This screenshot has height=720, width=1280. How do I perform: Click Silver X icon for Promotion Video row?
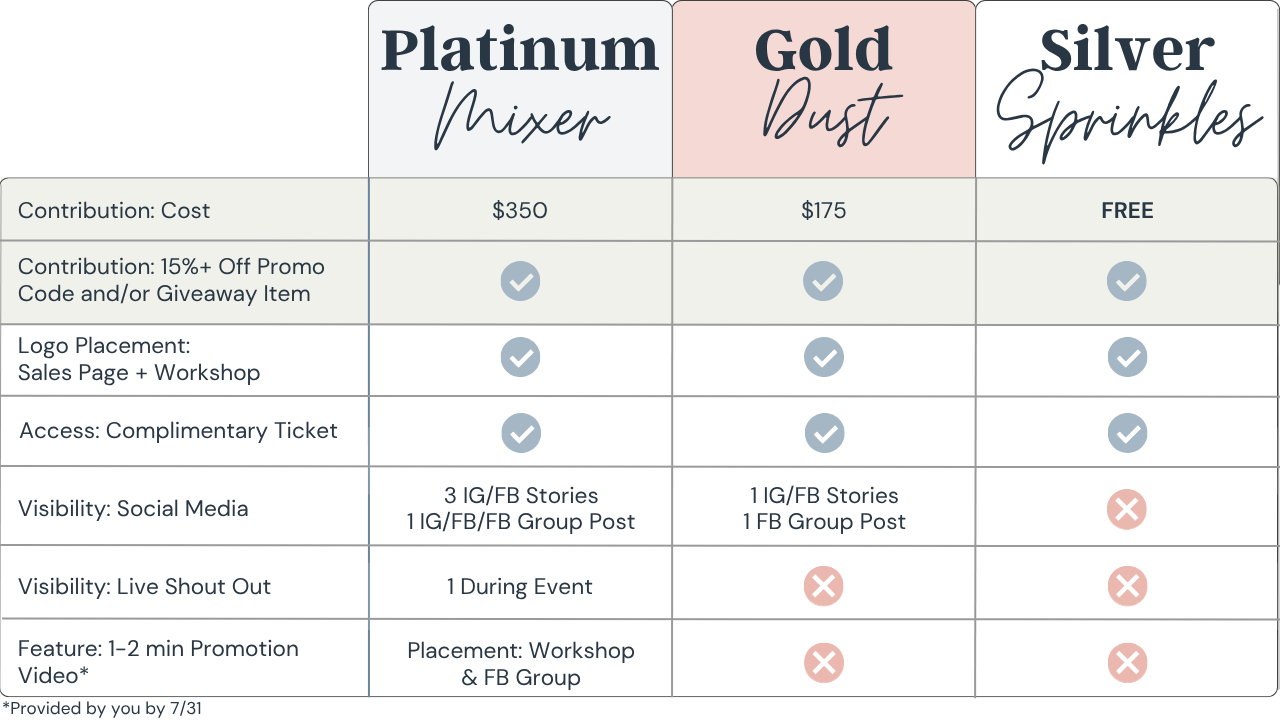tap(1127, 663)
